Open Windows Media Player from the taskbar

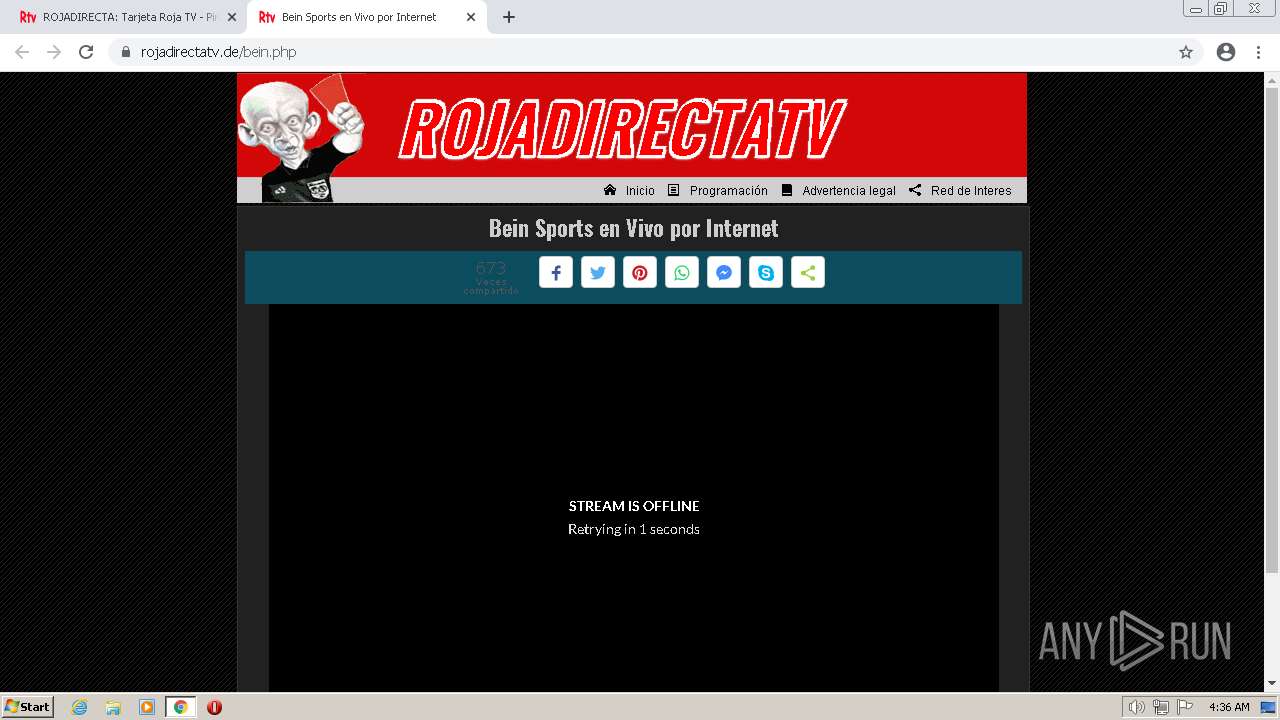(147, 707)
